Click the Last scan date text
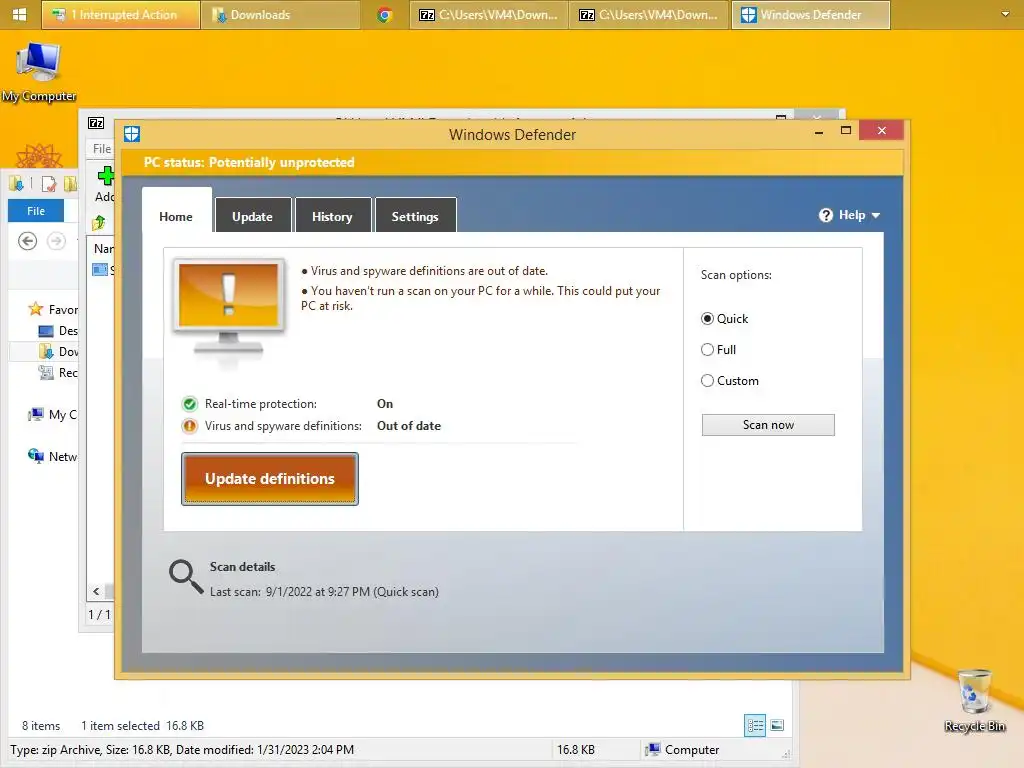The width and height of the screenshot is (1024, 768). (x=324, y=592)
